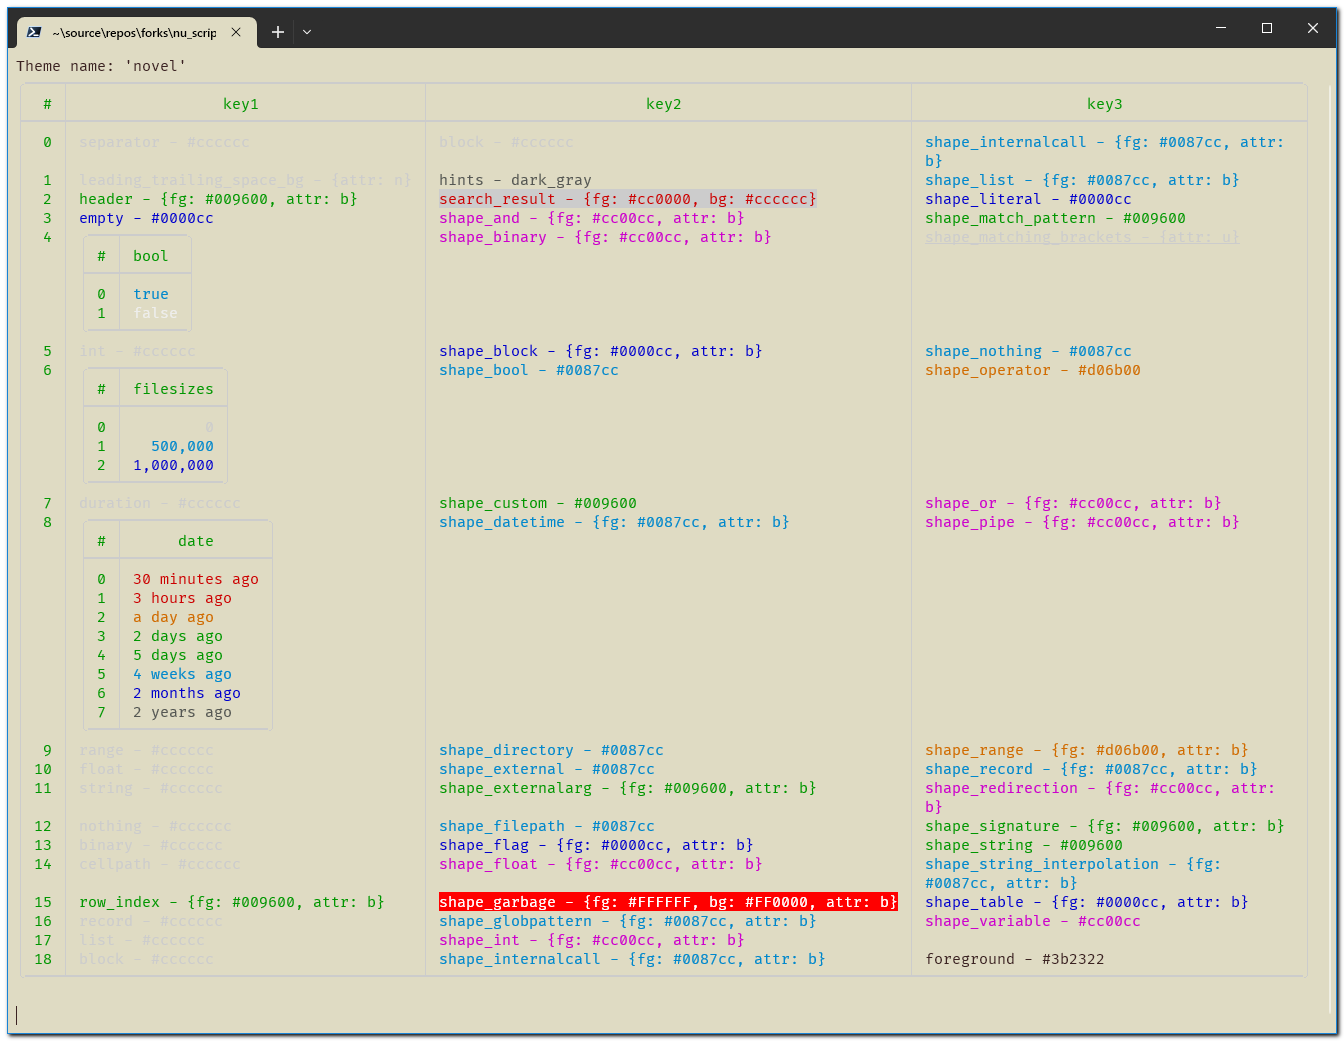Screen dimensions: 1344x1041
Task: Click 'shape_nothing - #0087cc' text
Action: click(1028, 351)
